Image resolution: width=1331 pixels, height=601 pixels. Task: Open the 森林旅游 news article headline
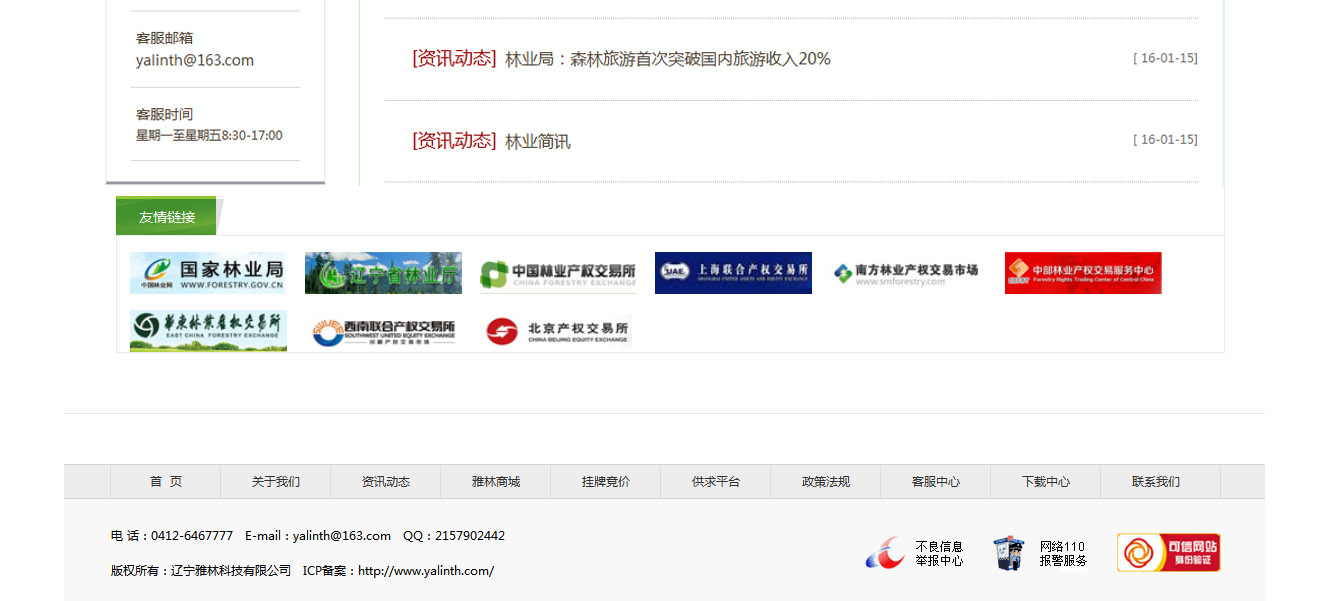pyautogui.click(x=667, y=59)
